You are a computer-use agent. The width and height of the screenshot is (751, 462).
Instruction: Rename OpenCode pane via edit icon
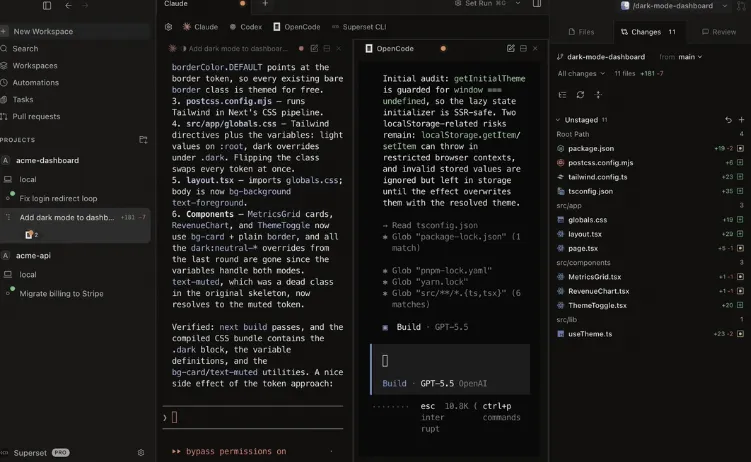coord(511,48)
